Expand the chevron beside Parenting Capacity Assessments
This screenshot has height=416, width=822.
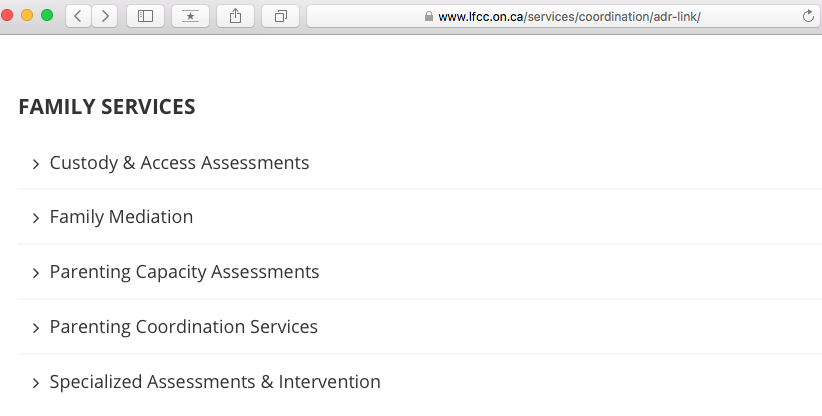(x=35, y=273)
